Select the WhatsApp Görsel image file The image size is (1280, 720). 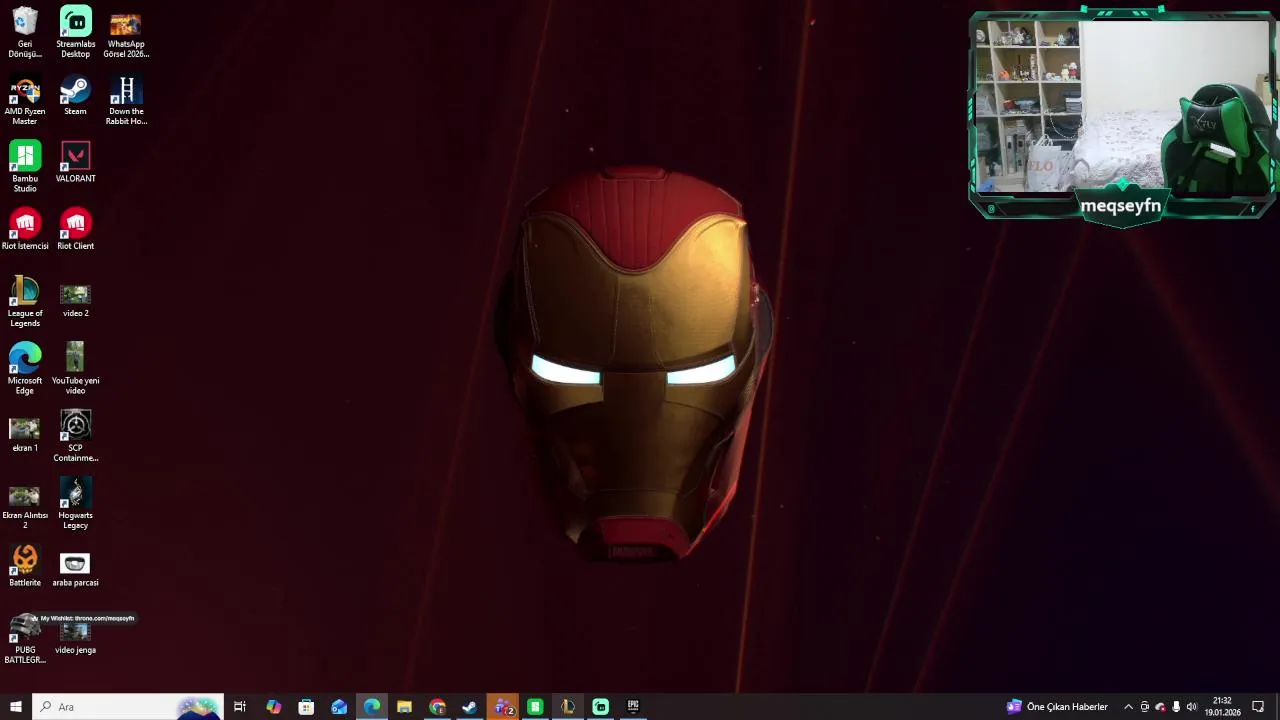click(x=125, y=32)
